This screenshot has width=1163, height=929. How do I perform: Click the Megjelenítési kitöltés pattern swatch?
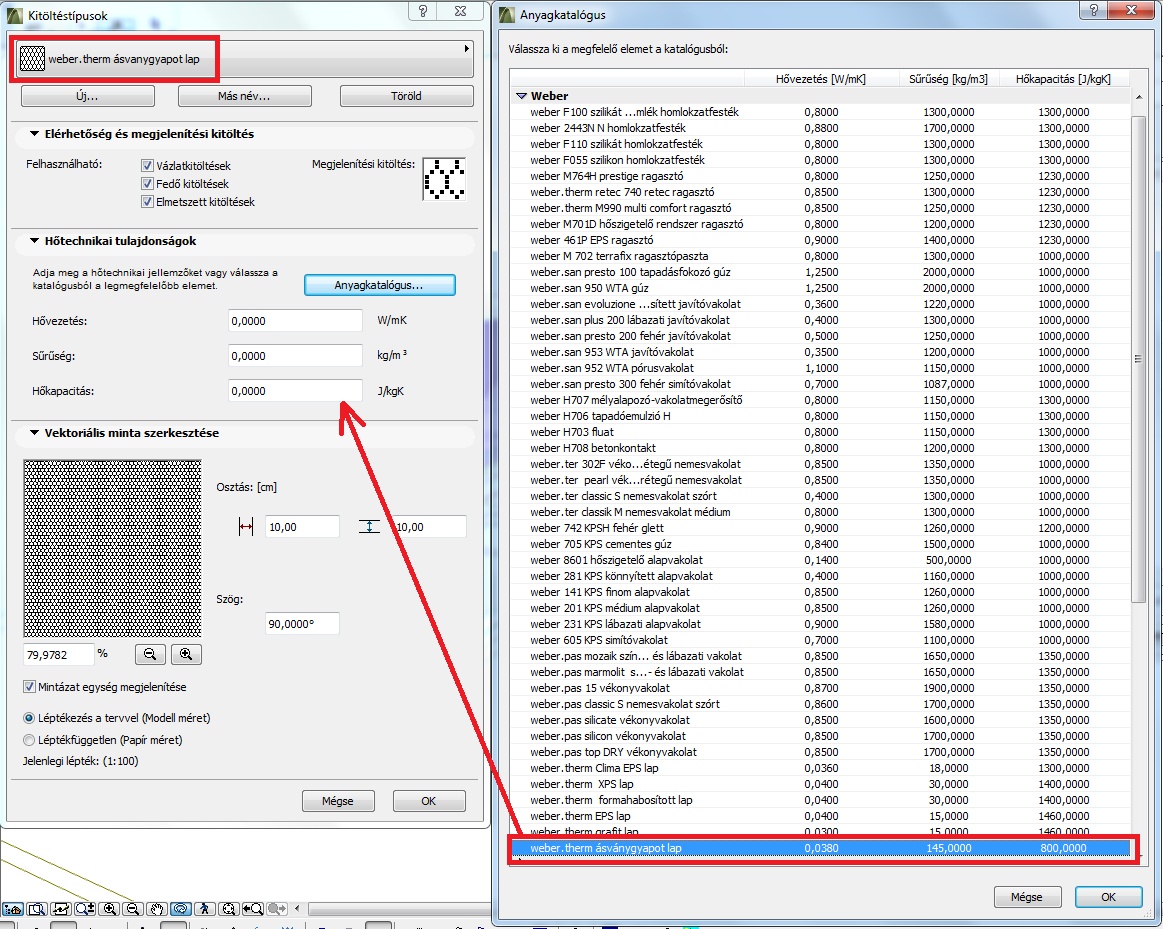click(x=444, y=179)
